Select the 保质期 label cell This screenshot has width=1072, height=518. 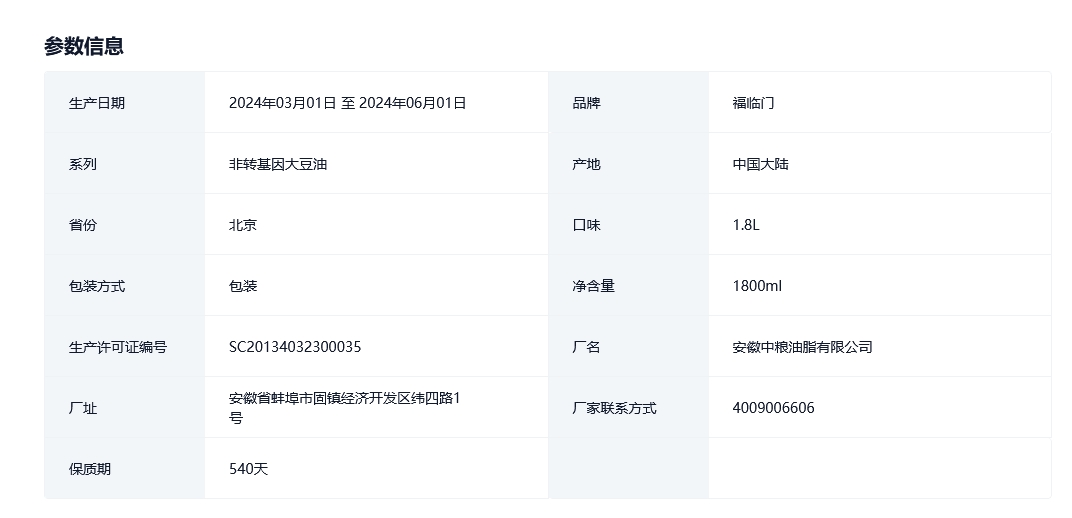pos(124,468)
